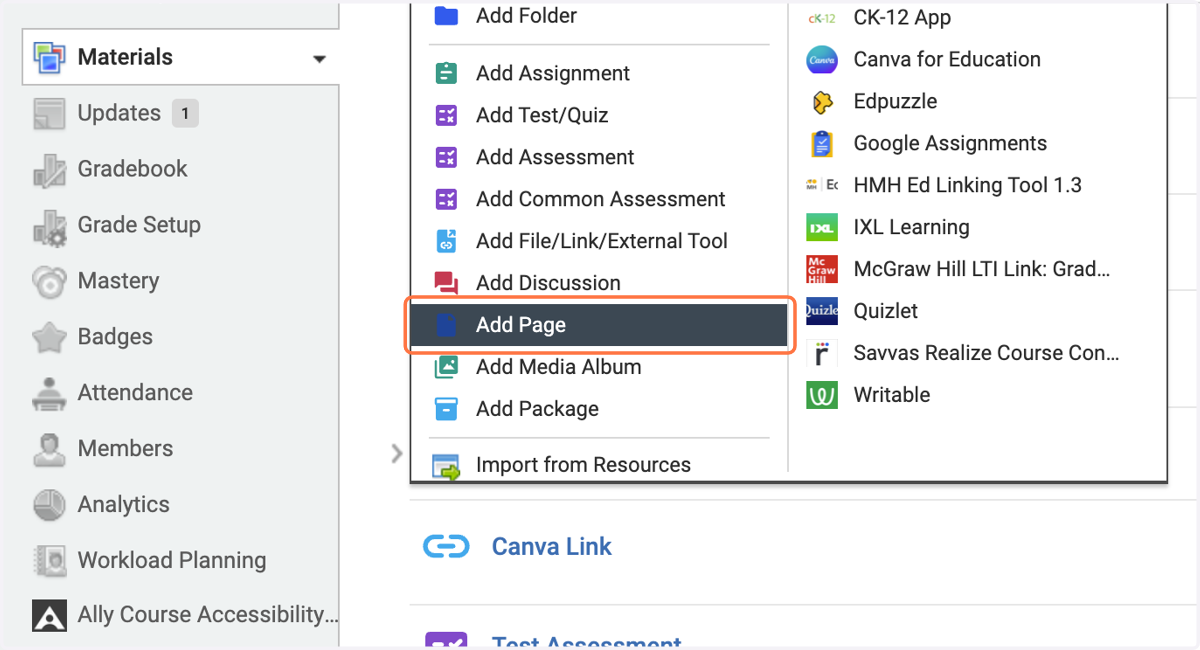Click the green Writable logo icon

(822, 395)
